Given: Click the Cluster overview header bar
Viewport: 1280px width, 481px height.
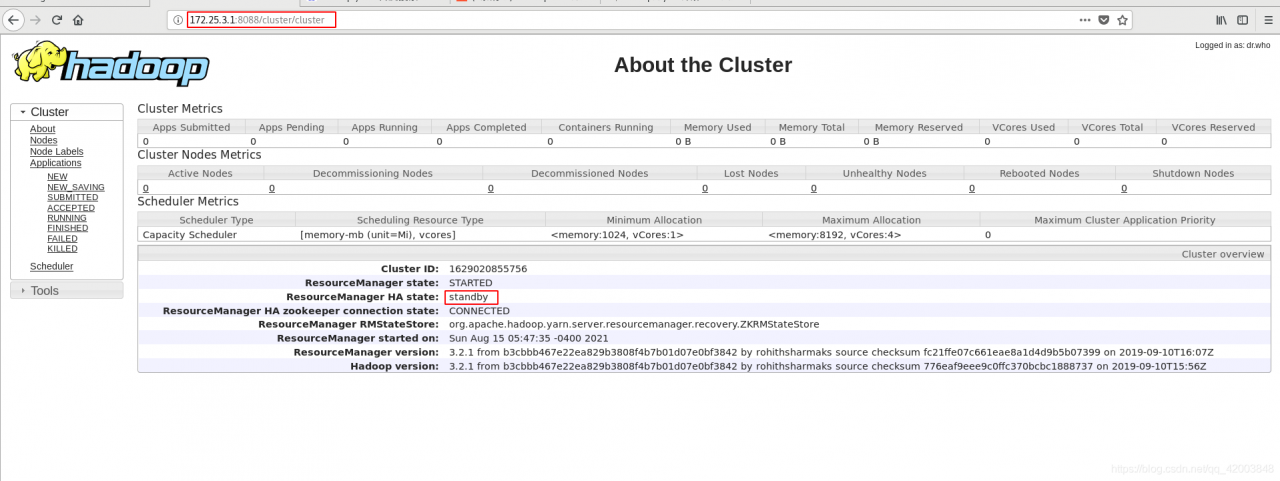Looking at the screenshot, I should coord(704,254).
